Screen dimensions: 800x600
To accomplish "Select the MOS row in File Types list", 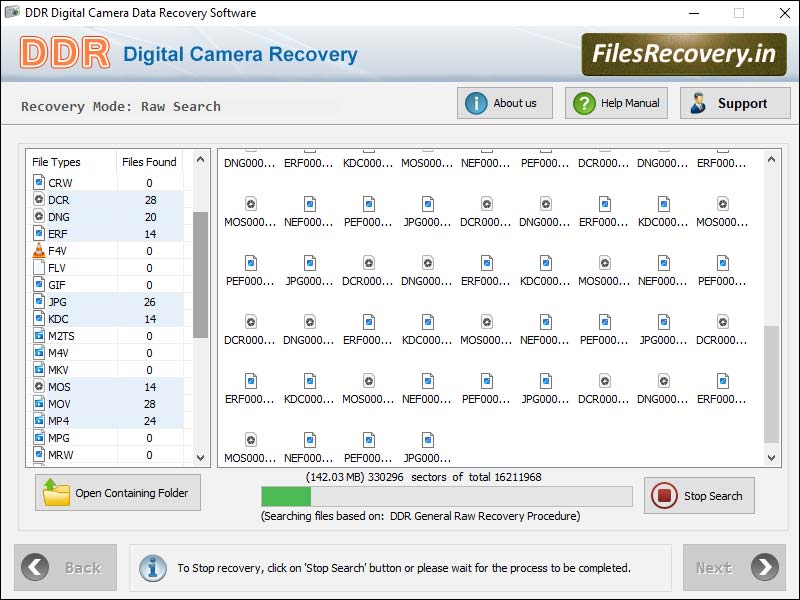I will tap(100, 387).
